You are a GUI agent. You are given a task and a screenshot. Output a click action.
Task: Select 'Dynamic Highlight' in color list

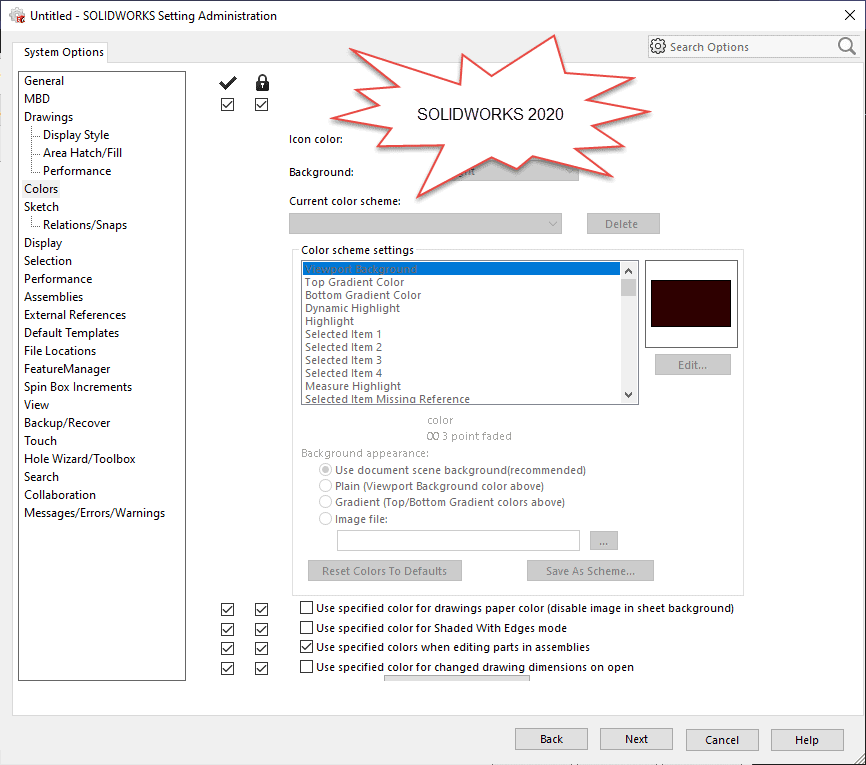(461, 308)
